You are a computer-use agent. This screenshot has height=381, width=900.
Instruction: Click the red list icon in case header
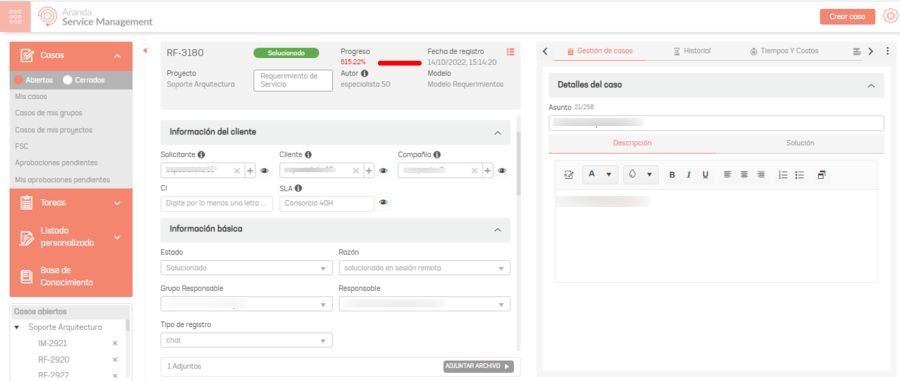(510, 52)
